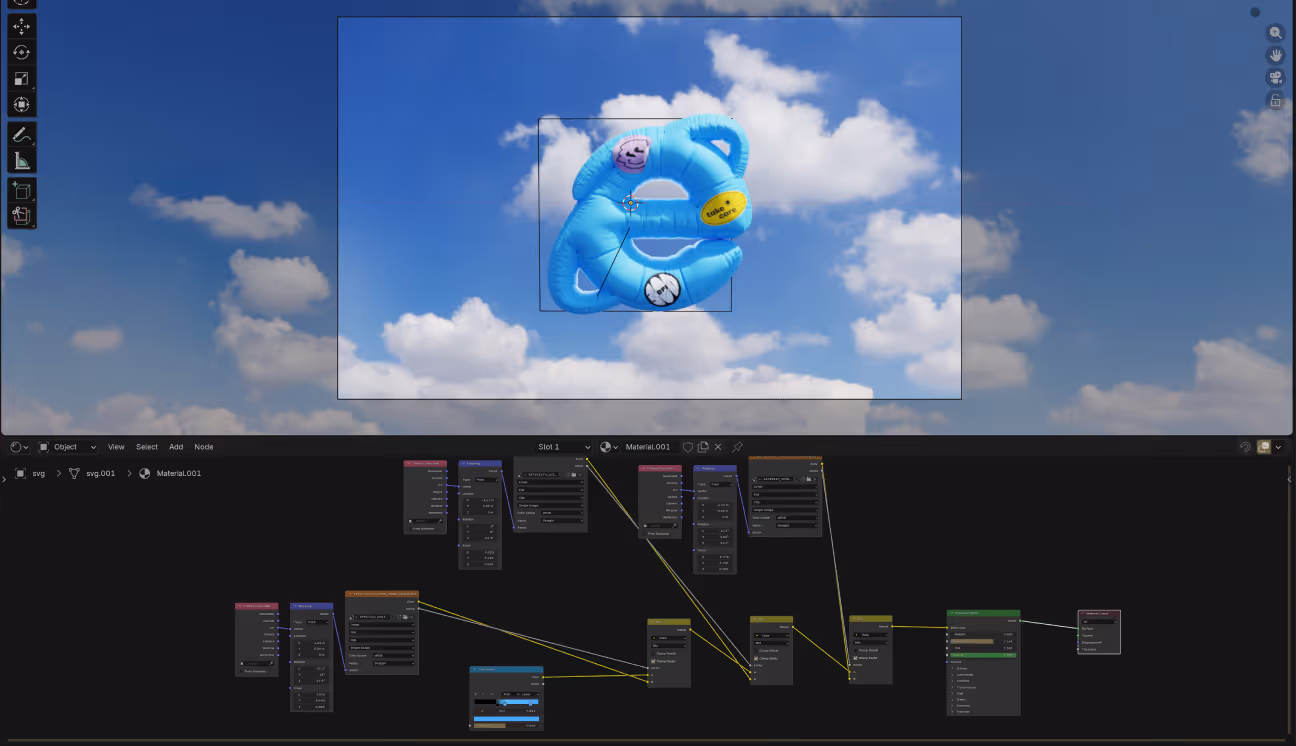Click the gradient bar on Color Ramp node

506,703
